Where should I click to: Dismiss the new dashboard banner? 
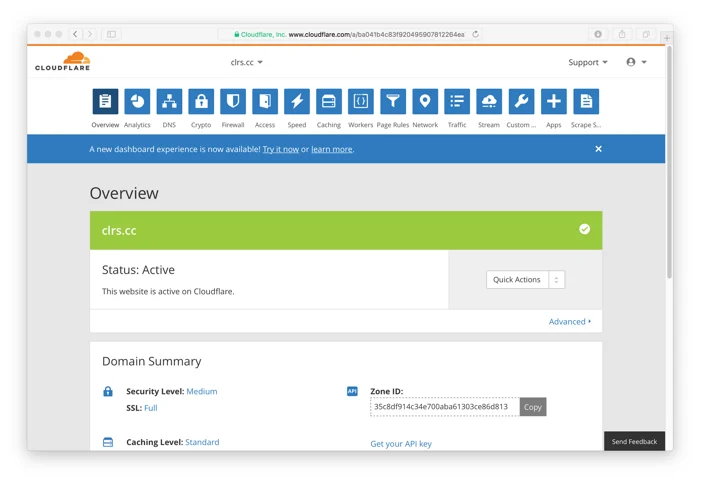tap(598, 149)
